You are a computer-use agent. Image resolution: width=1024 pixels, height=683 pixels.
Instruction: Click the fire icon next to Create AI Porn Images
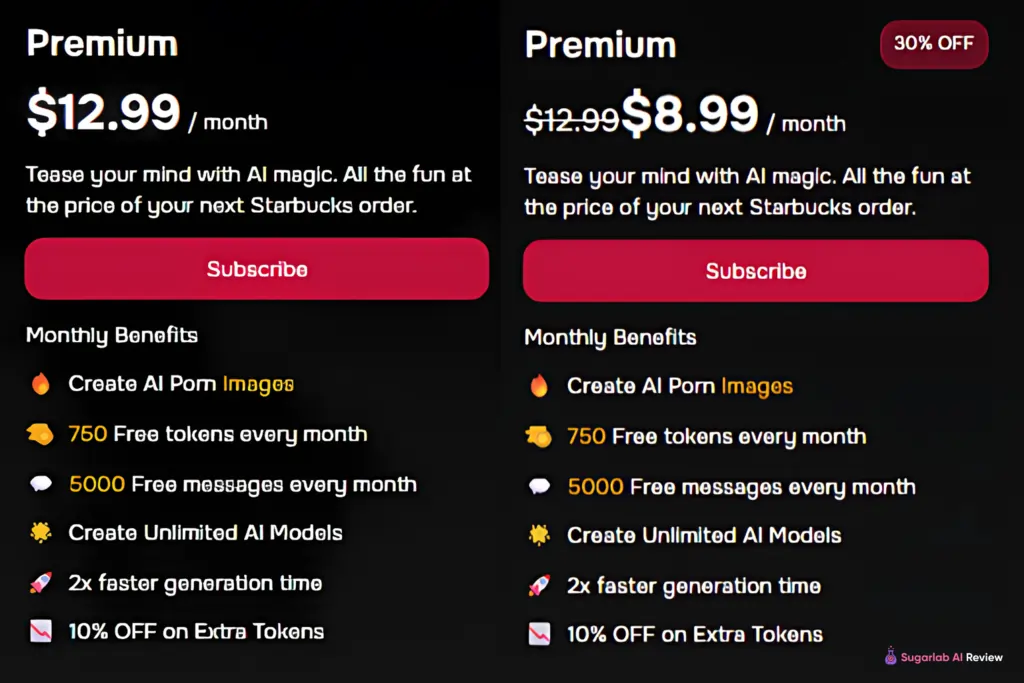[x=42, y=383]
